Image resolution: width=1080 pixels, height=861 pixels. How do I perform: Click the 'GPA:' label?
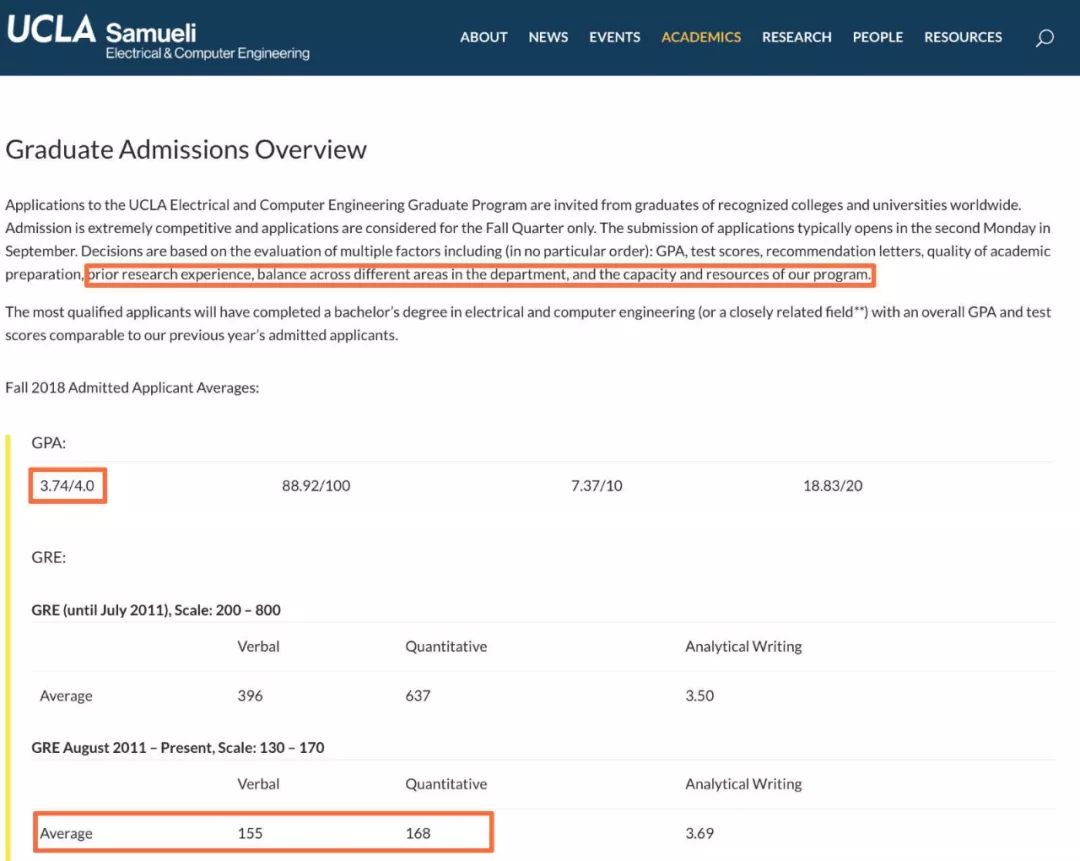pos(48,443)
